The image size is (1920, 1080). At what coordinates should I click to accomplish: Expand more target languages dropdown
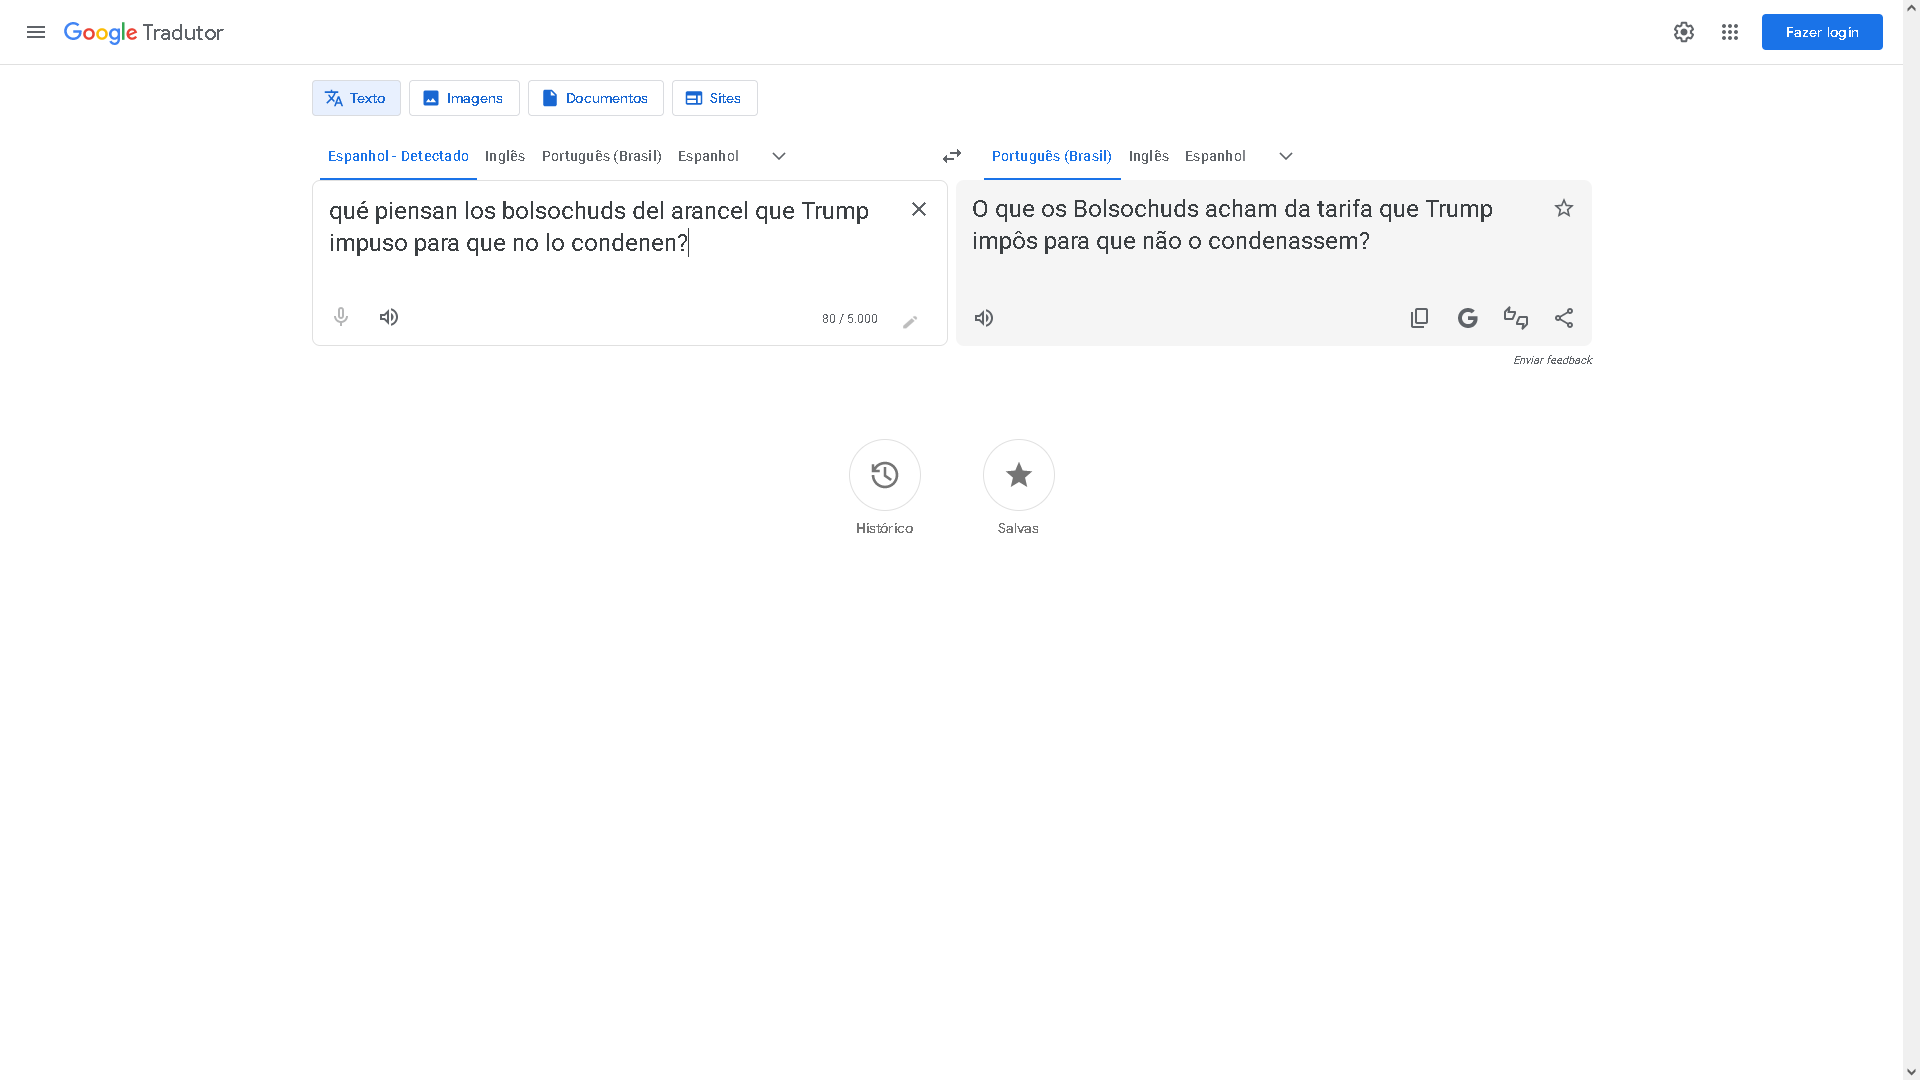pos(1286,156)
